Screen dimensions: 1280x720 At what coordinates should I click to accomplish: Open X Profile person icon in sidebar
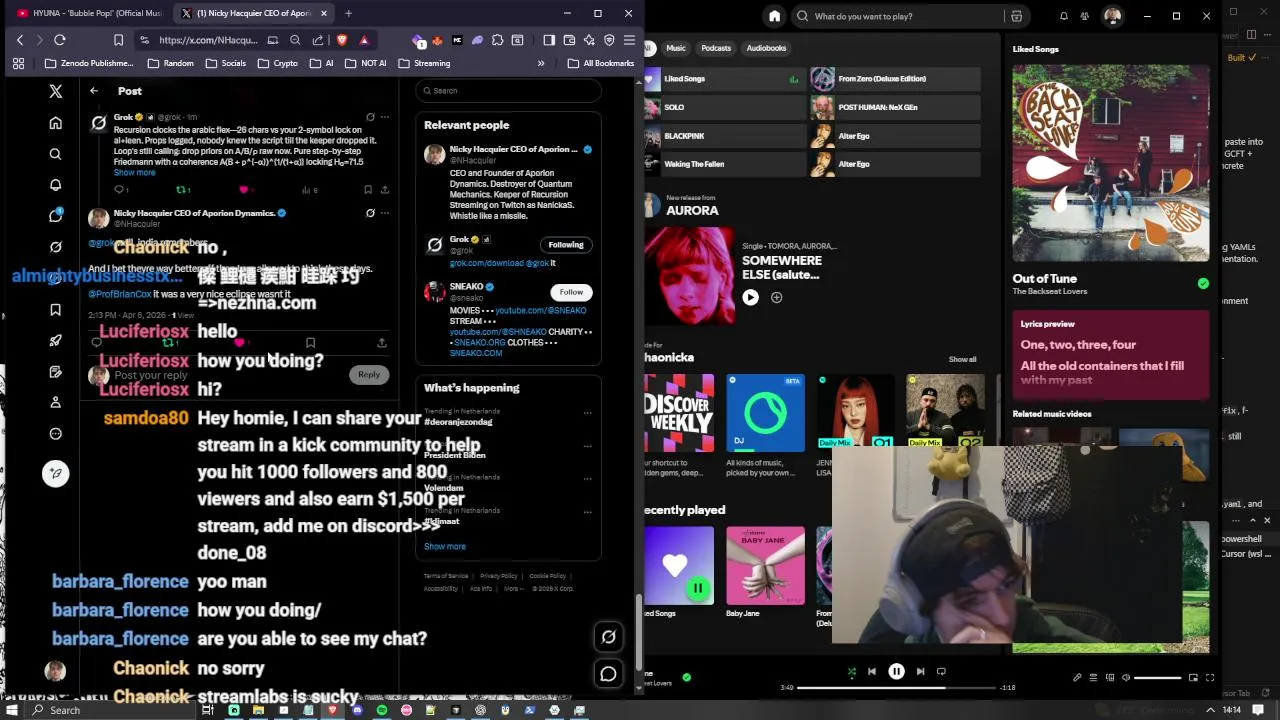pyautogui.click(x=56, y=402)
